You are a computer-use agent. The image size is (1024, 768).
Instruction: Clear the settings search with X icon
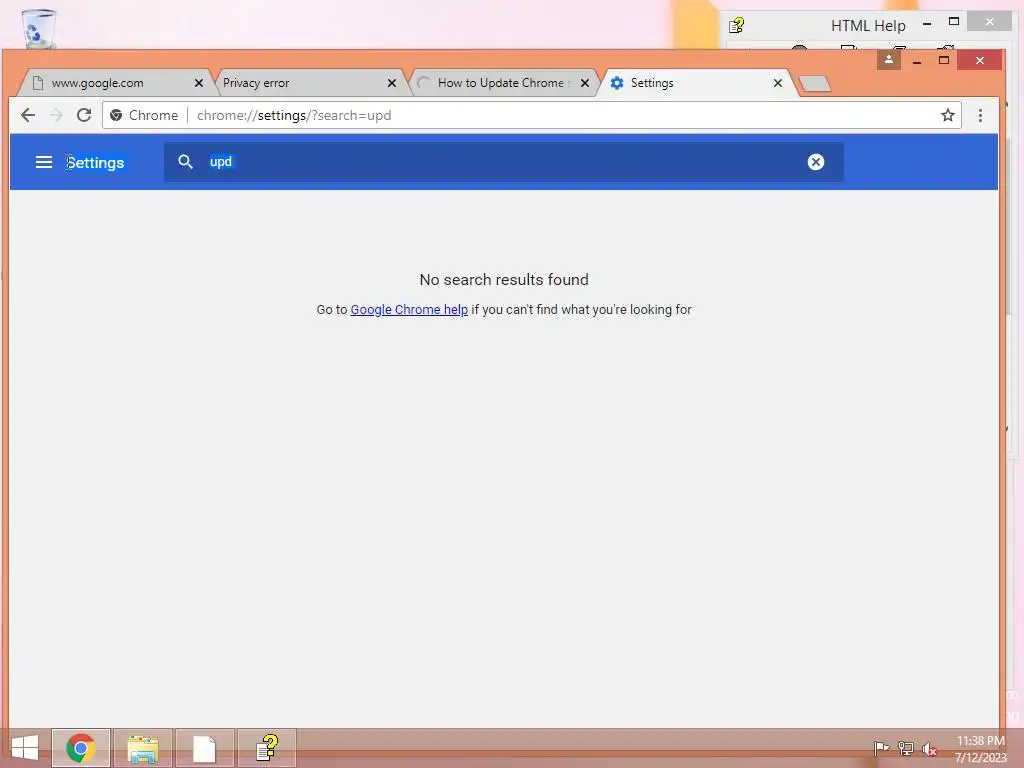[816, 162]
